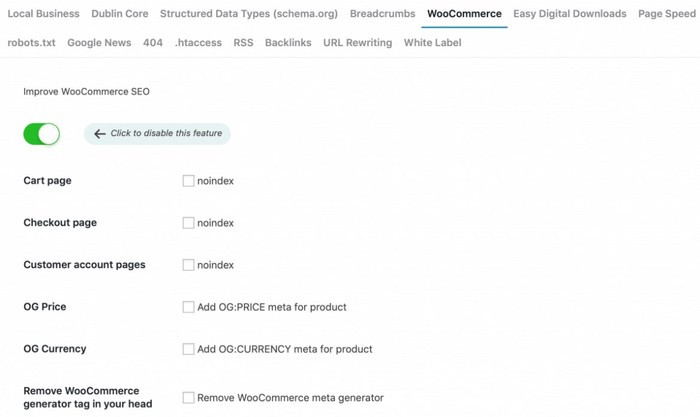Disable the Improve WooCommerce SEO toggle

coord(41,134)
